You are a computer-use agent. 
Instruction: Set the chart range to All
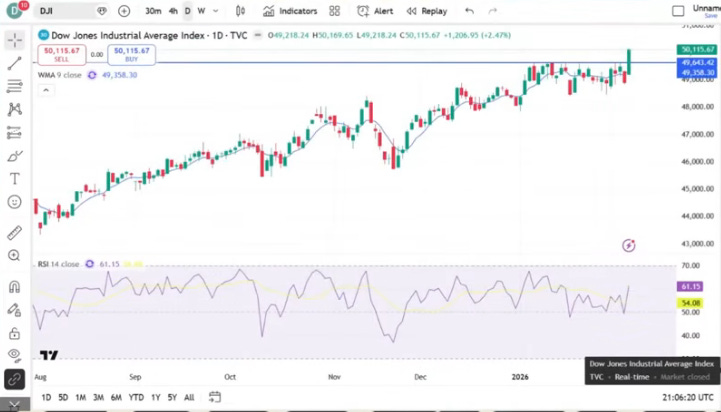coord(189,397)
